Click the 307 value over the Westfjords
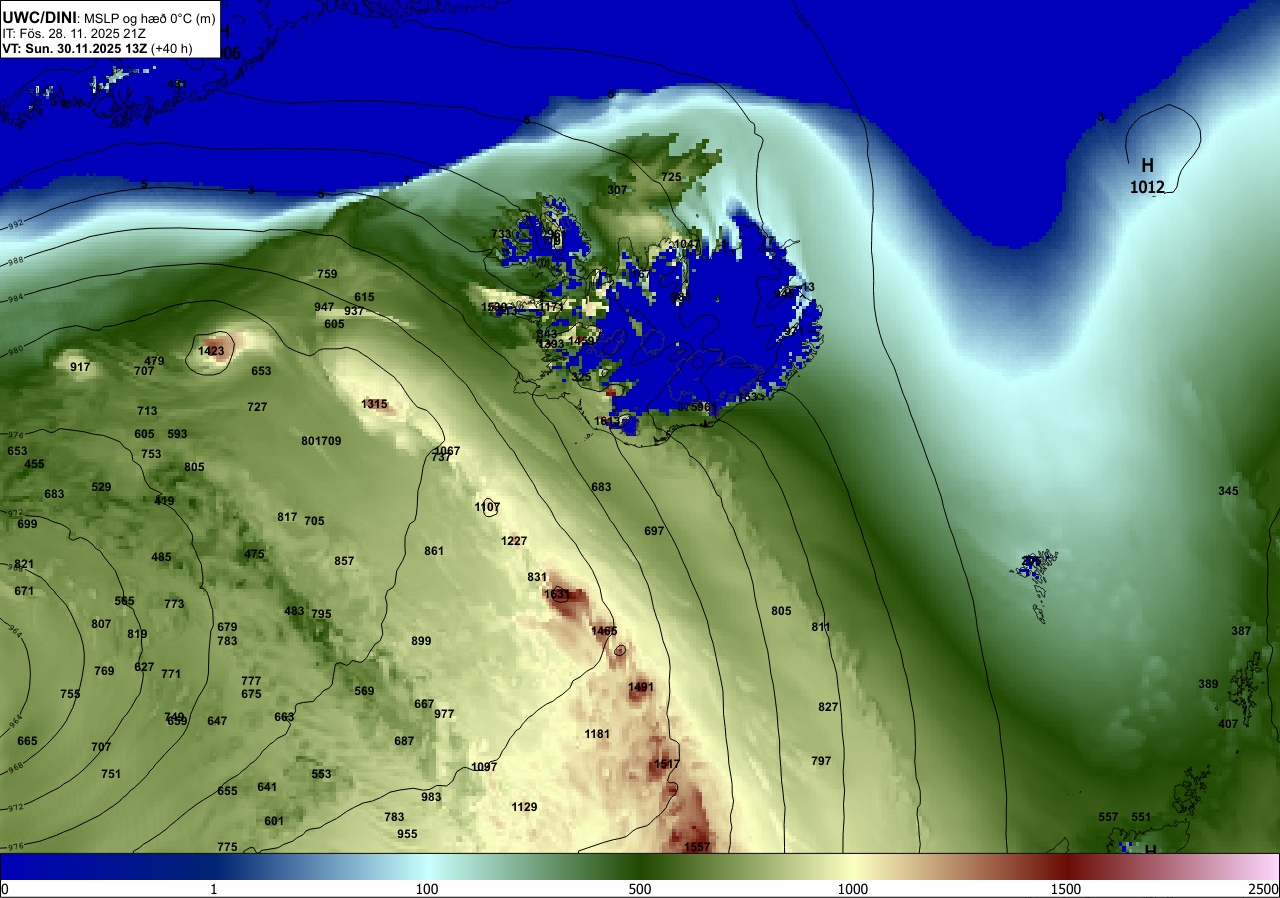1280x898 pixels. point(617,190)
